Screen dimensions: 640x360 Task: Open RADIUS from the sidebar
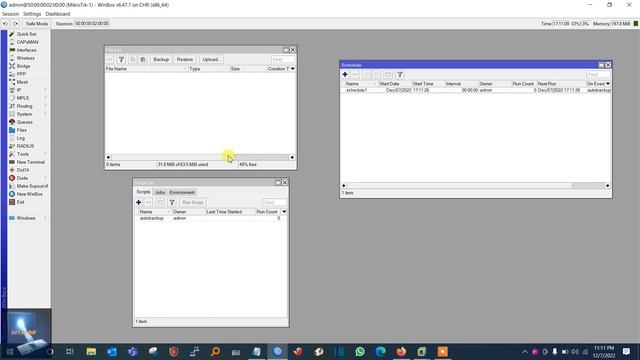click(x=25, y=146)
